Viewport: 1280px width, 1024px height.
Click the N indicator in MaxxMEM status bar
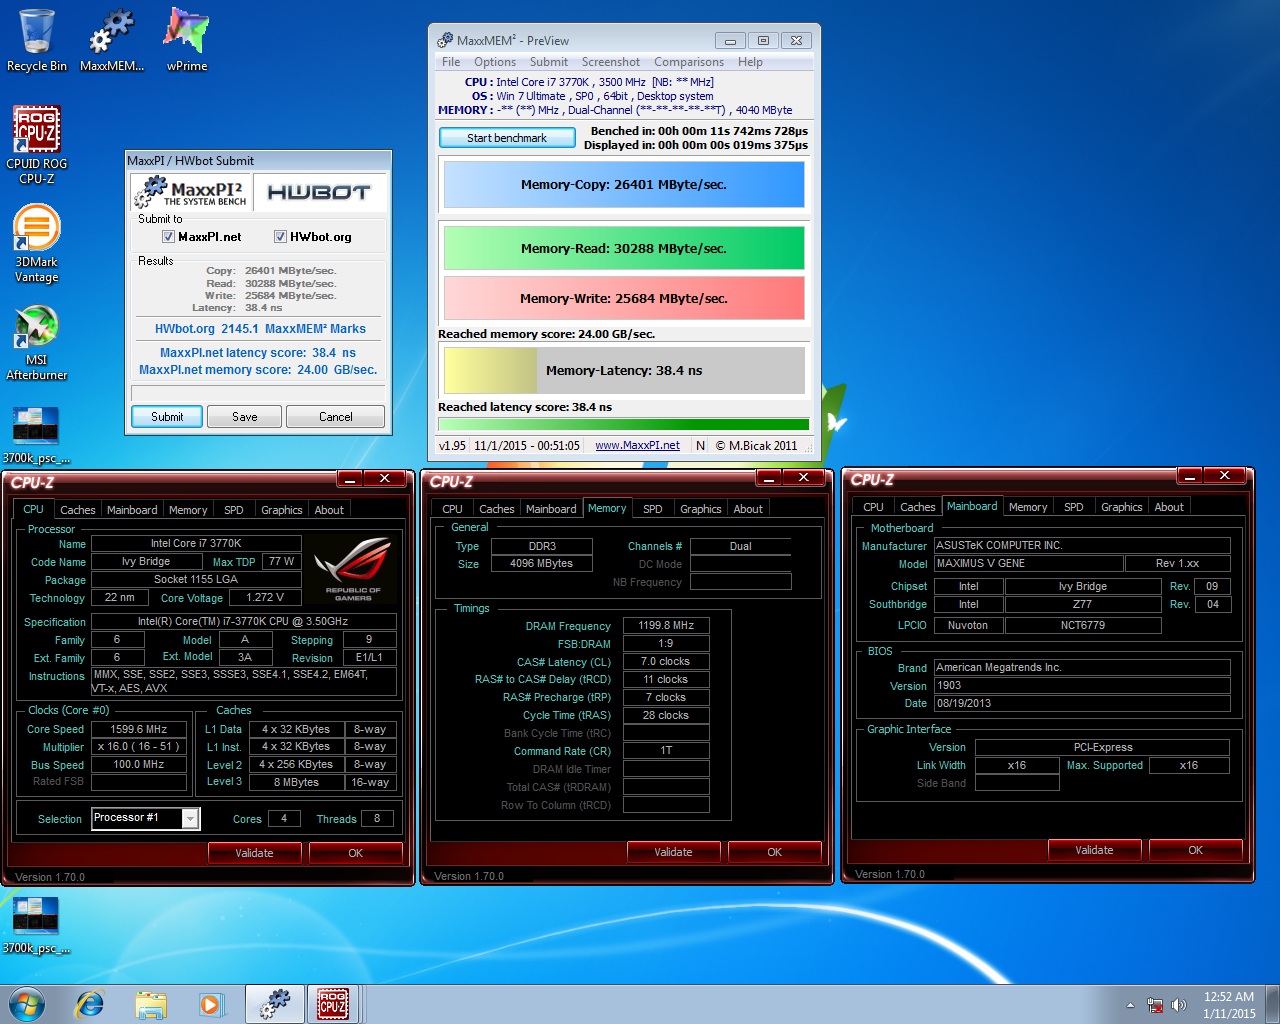(700, 446)
